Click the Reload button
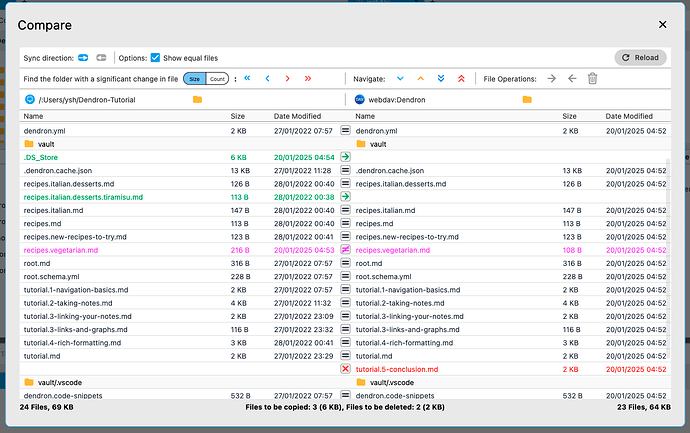The height and width of the screenshot is (433, 690). pyautogui.click(x=640, y=58)
